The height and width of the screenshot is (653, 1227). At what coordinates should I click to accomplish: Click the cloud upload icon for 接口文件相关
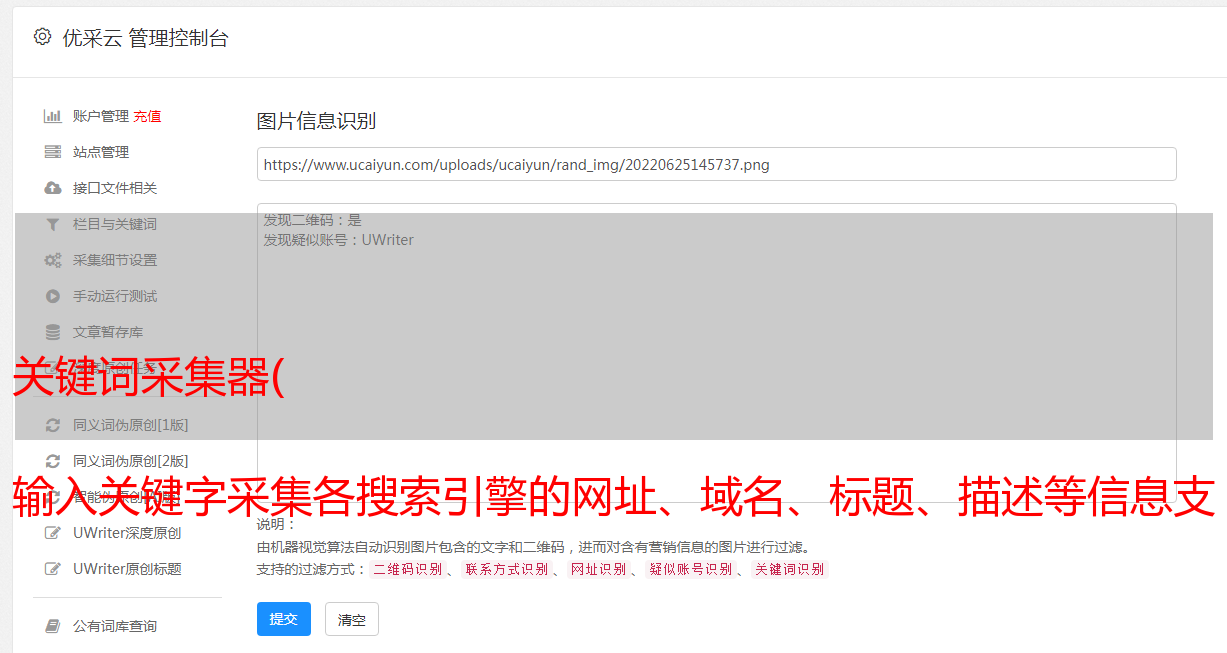tap(53, 188)
